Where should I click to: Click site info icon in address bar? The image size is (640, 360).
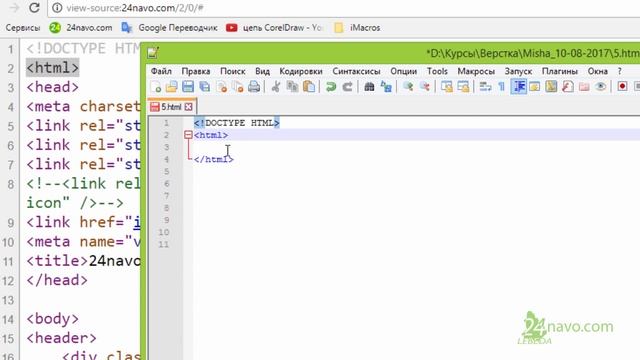(x=57, y=8)
